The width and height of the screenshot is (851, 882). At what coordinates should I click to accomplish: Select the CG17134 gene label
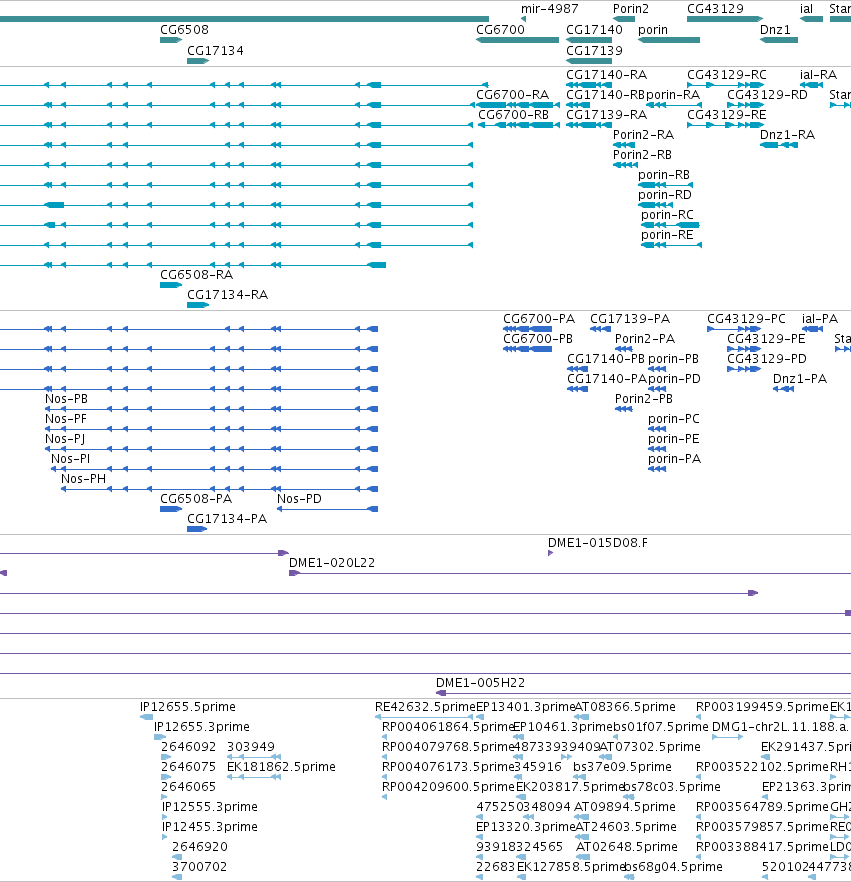tap(215, 51)
